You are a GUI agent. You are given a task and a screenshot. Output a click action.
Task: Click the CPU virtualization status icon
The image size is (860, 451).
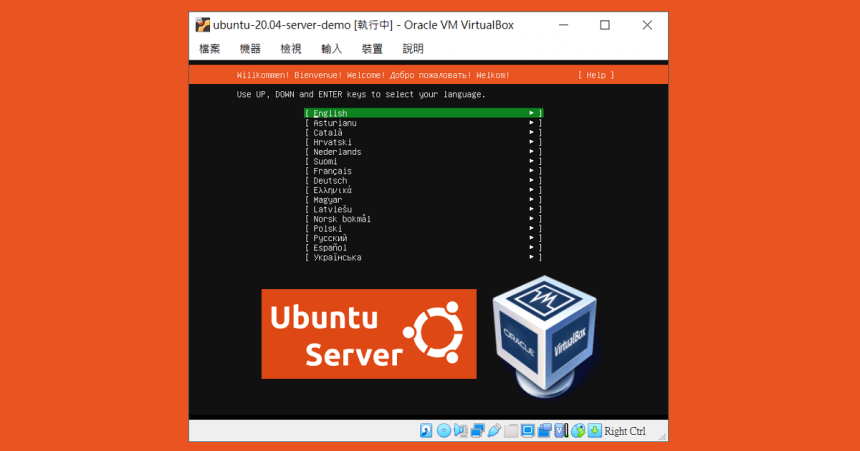click(x=561, y=431)
